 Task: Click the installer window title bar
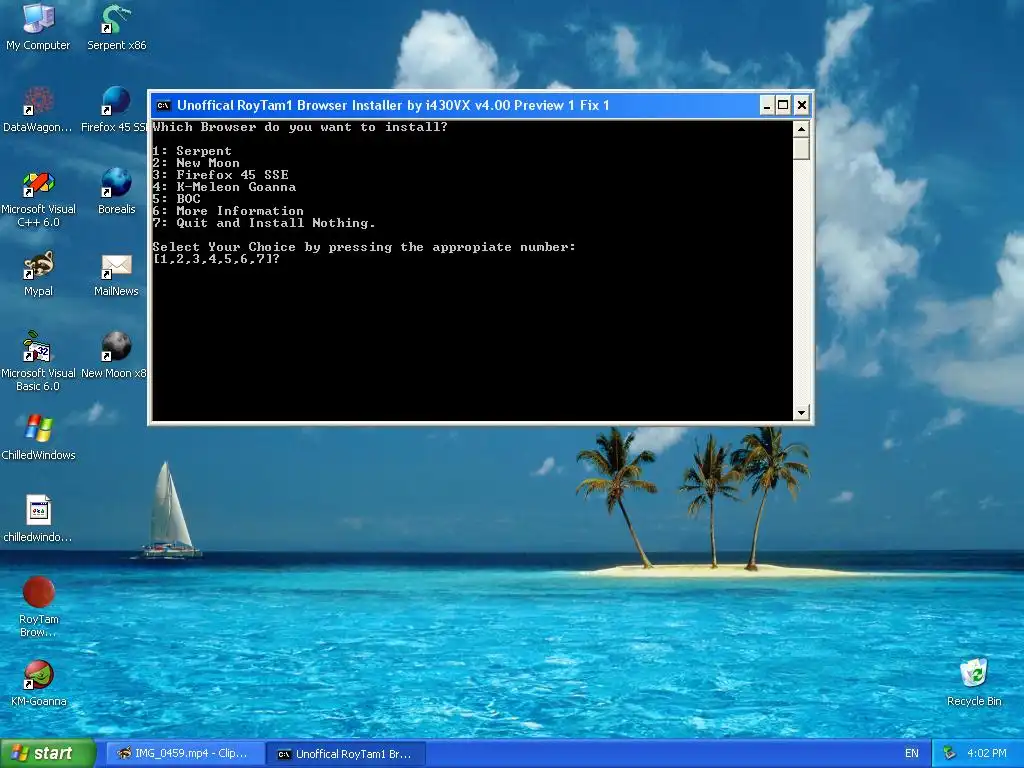[x=457, y=105]
